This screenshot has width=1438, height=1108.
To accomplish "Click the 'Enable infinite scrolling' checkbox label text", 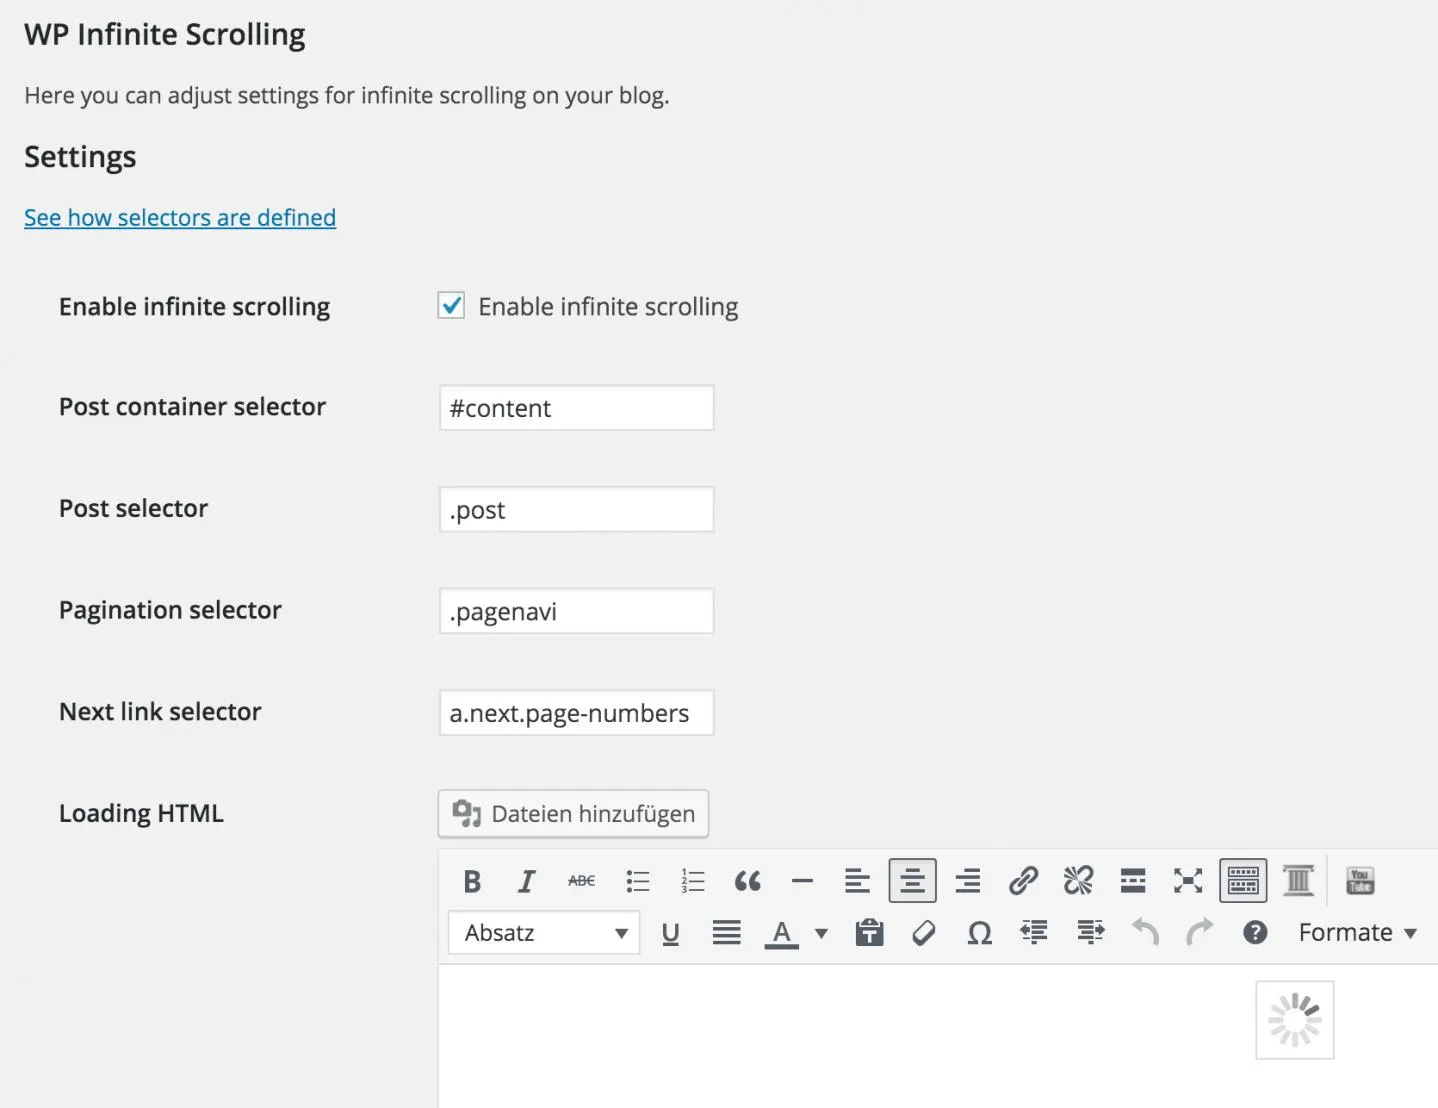I will (x=608, y=307).
